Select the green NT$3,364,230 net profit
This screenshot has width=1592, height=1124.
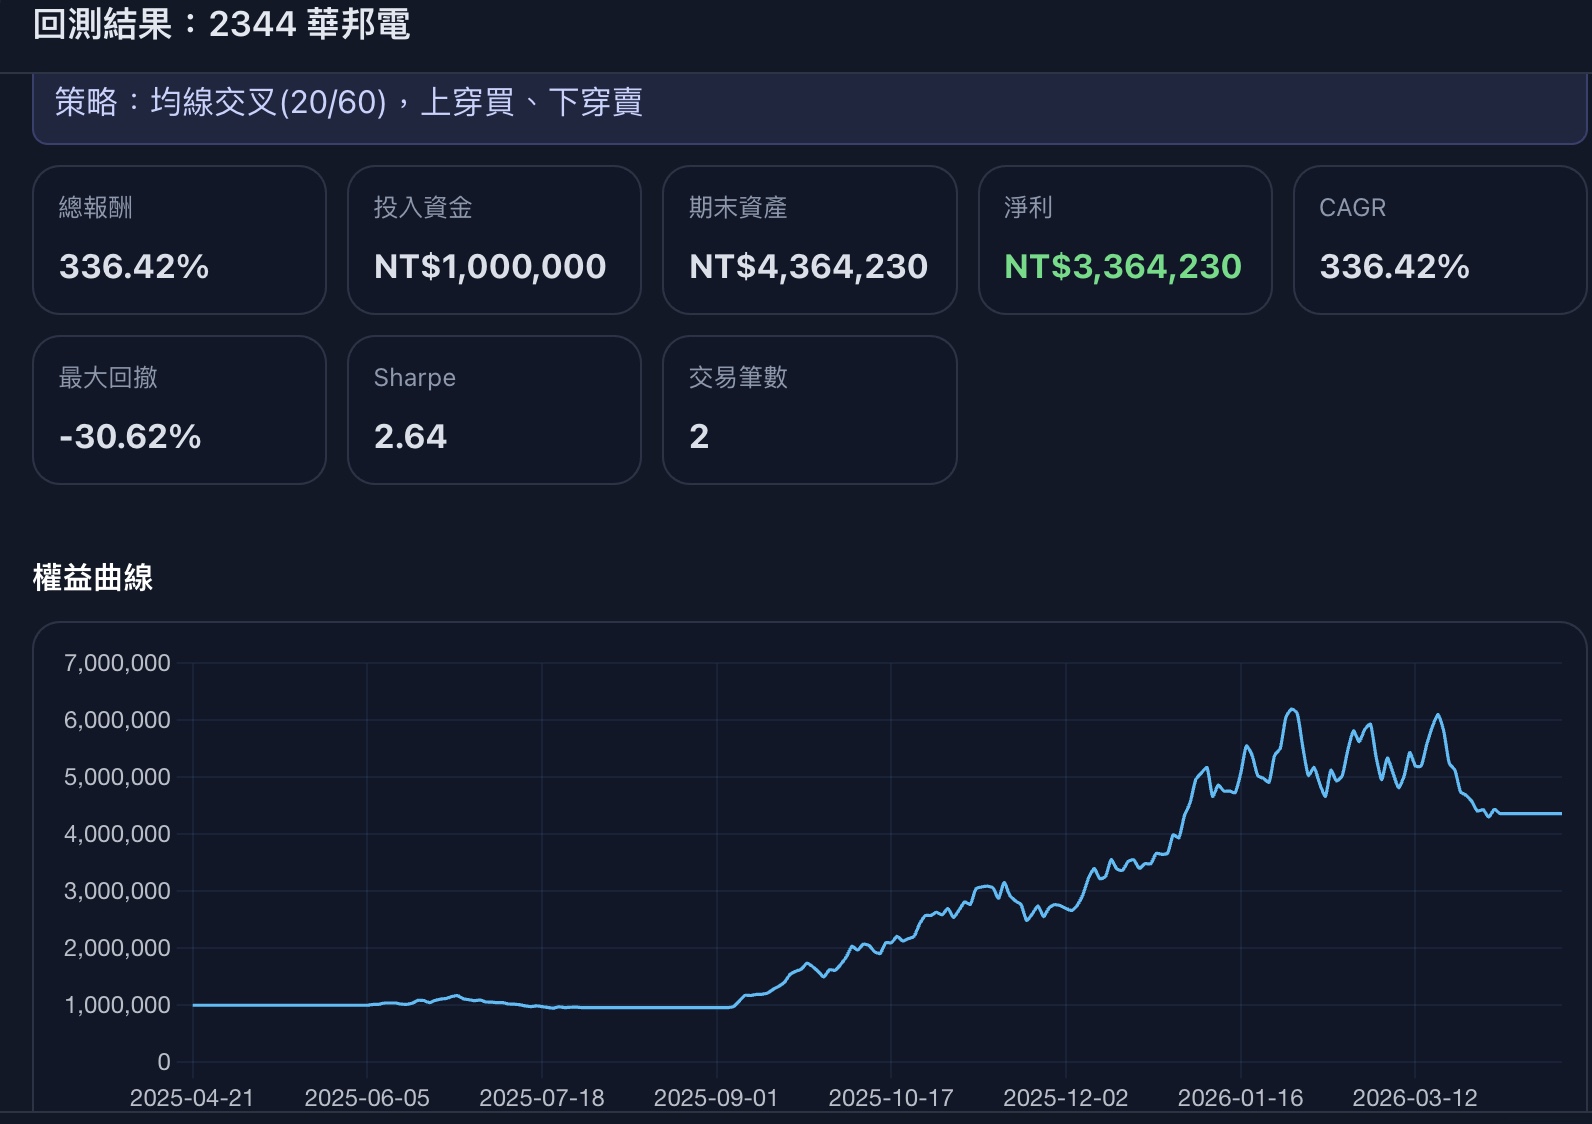(1123, 266)
